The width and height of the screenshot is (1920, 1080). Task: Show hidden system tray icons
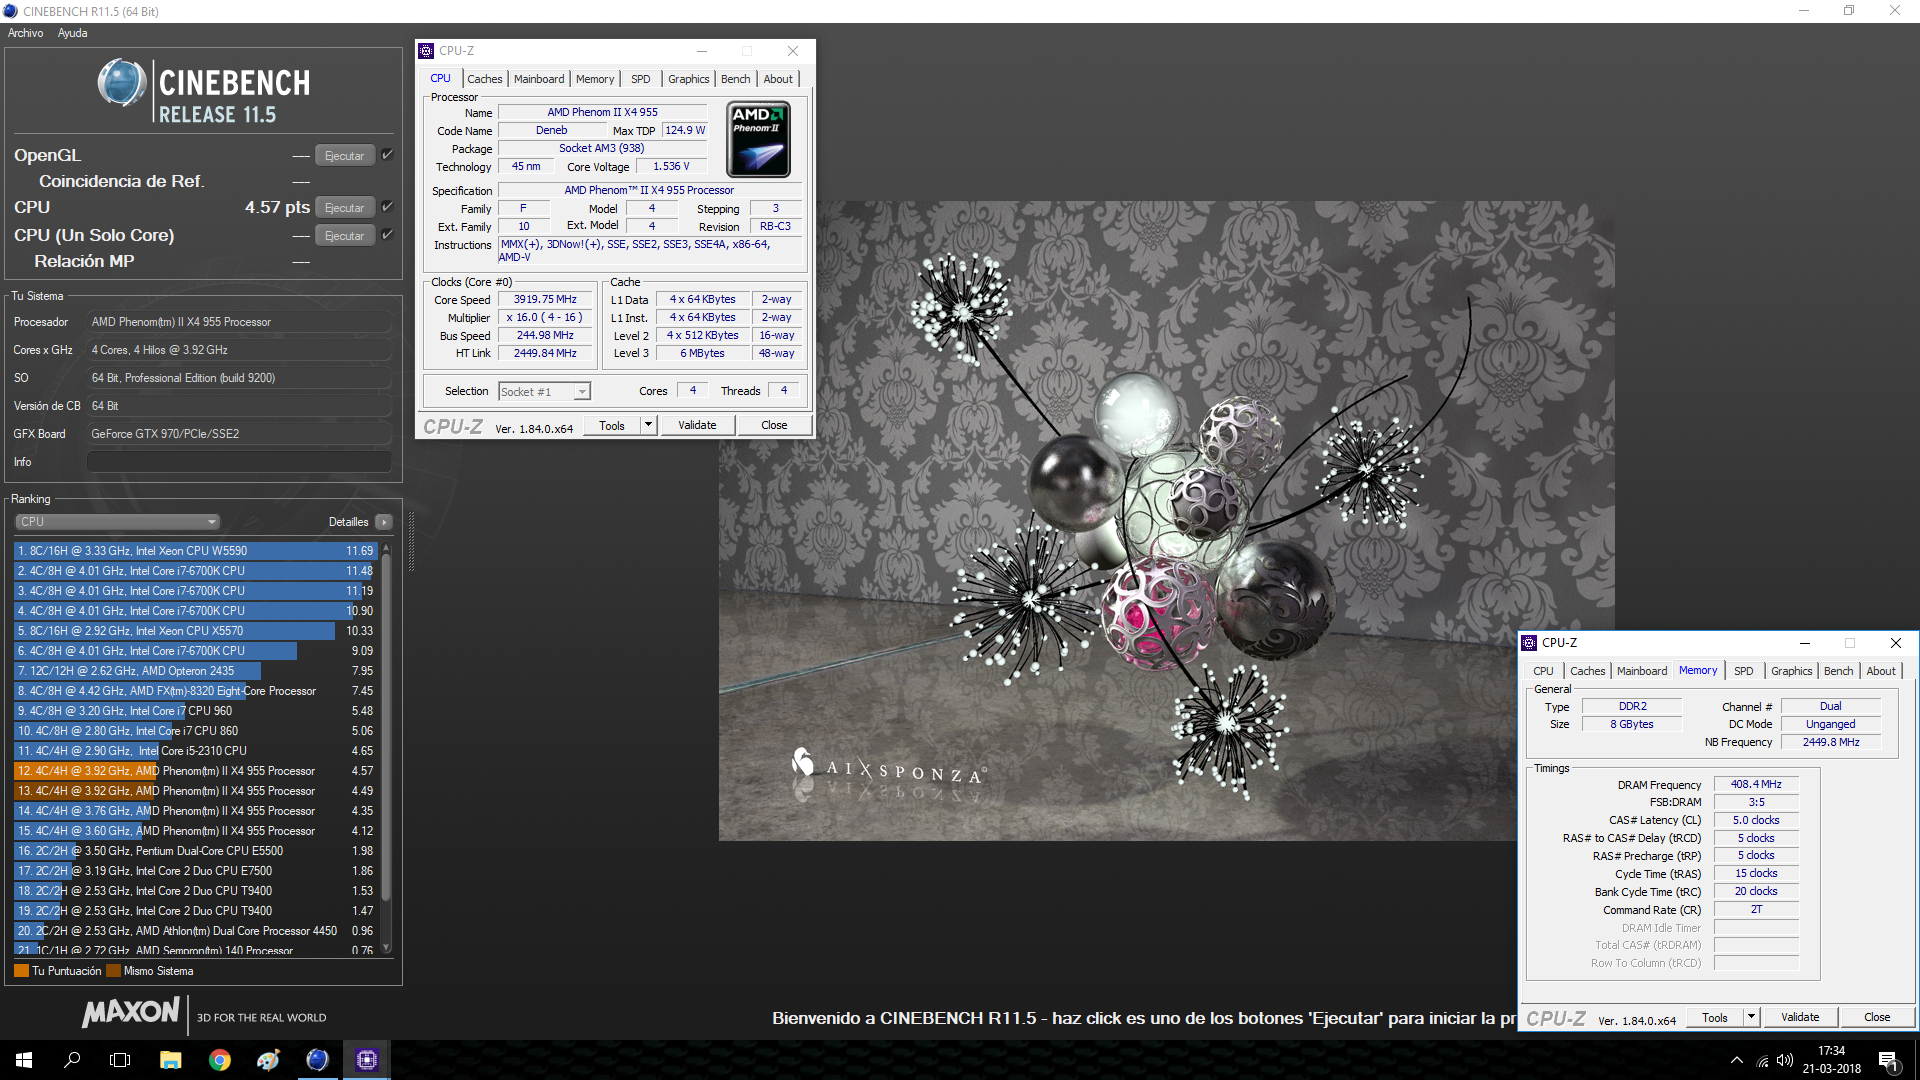pyautogui.click(x=1737, y=1060)
